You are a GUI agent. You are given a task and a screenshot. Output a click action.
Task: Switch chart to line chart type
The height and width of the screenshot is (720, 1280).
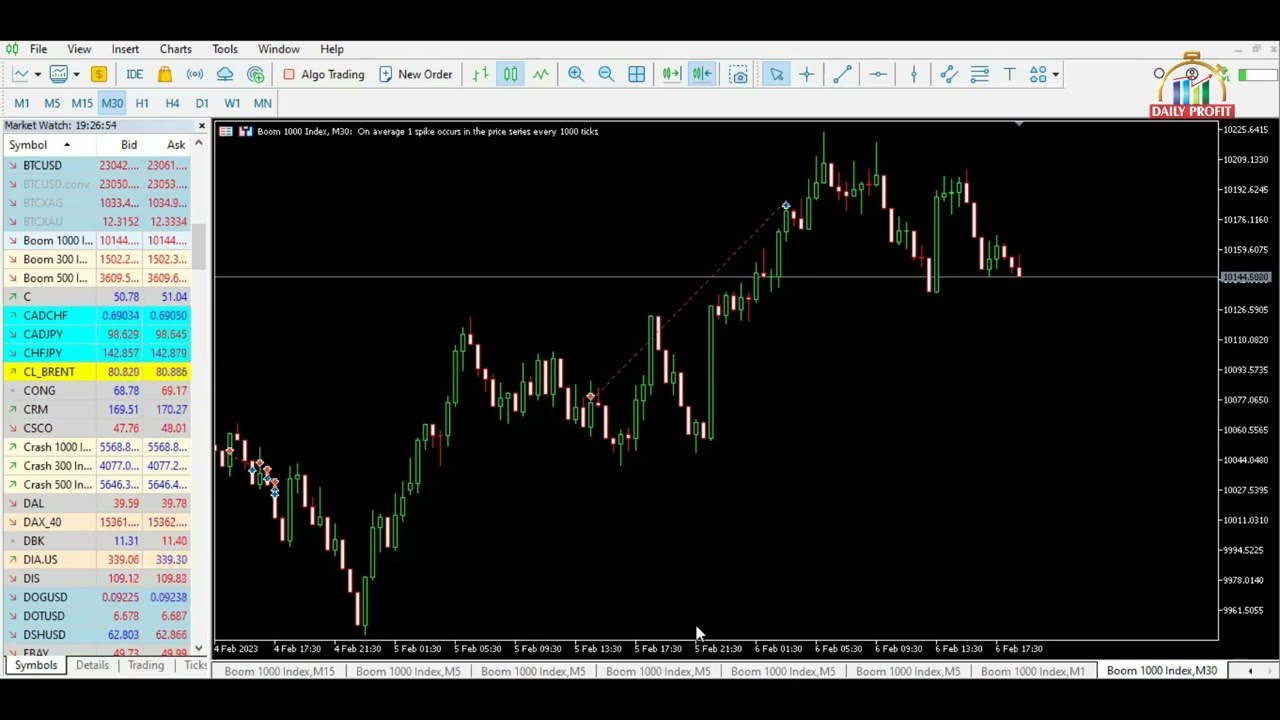pyautogui.click(x=541, y=74)
